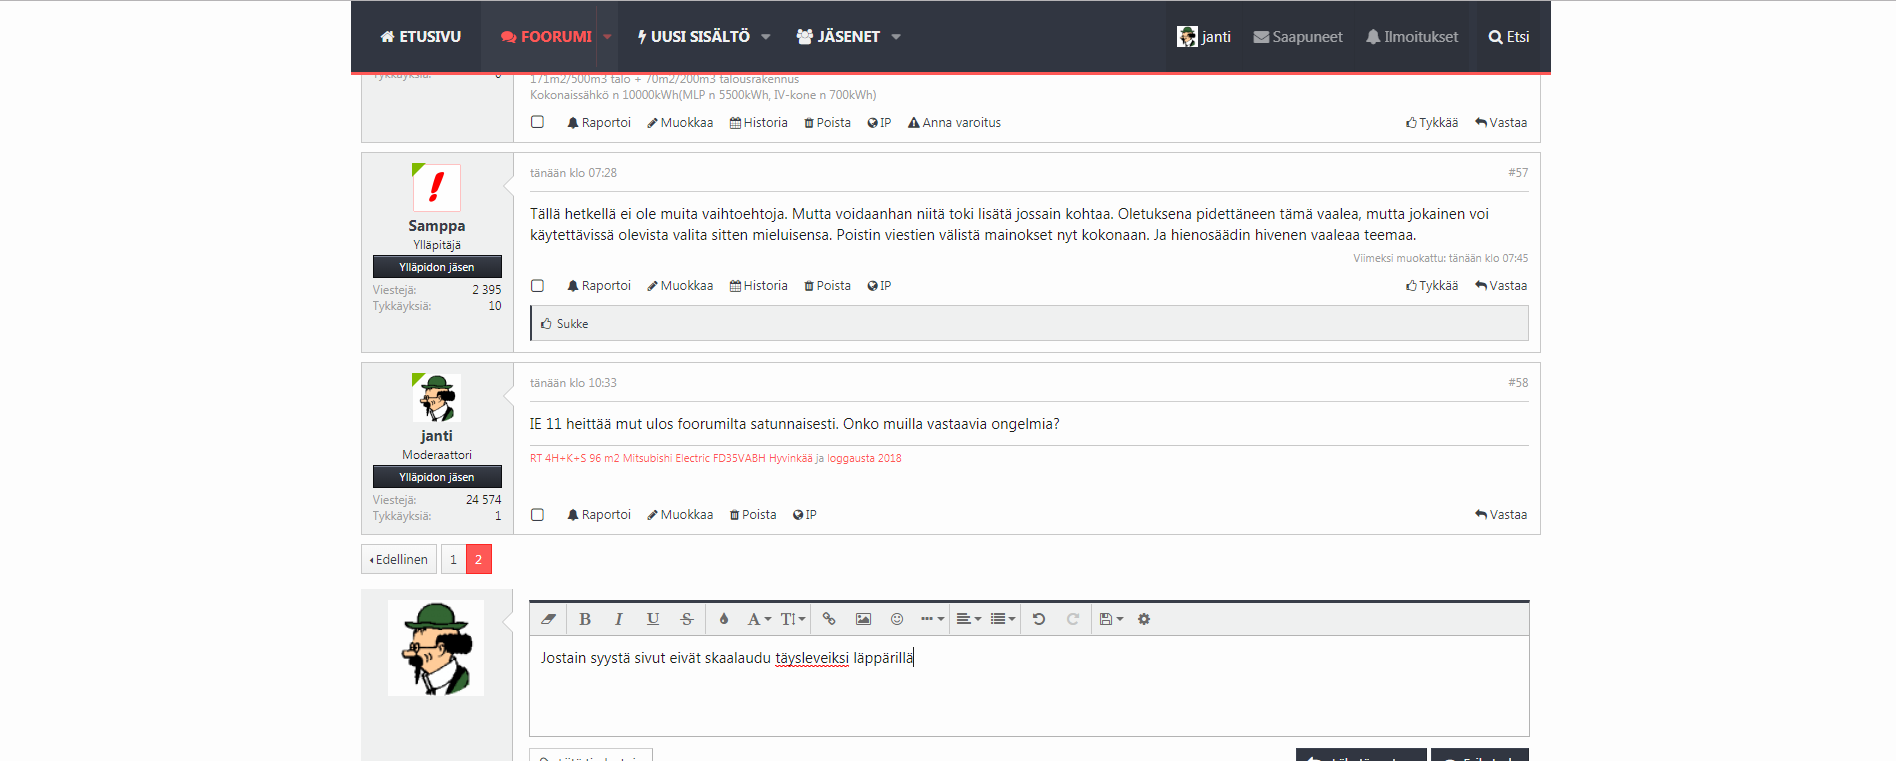Viewport: 1896px width, 761px height.
Task: Check the box beside the Anna varoitus post
Action: (538, 122)
